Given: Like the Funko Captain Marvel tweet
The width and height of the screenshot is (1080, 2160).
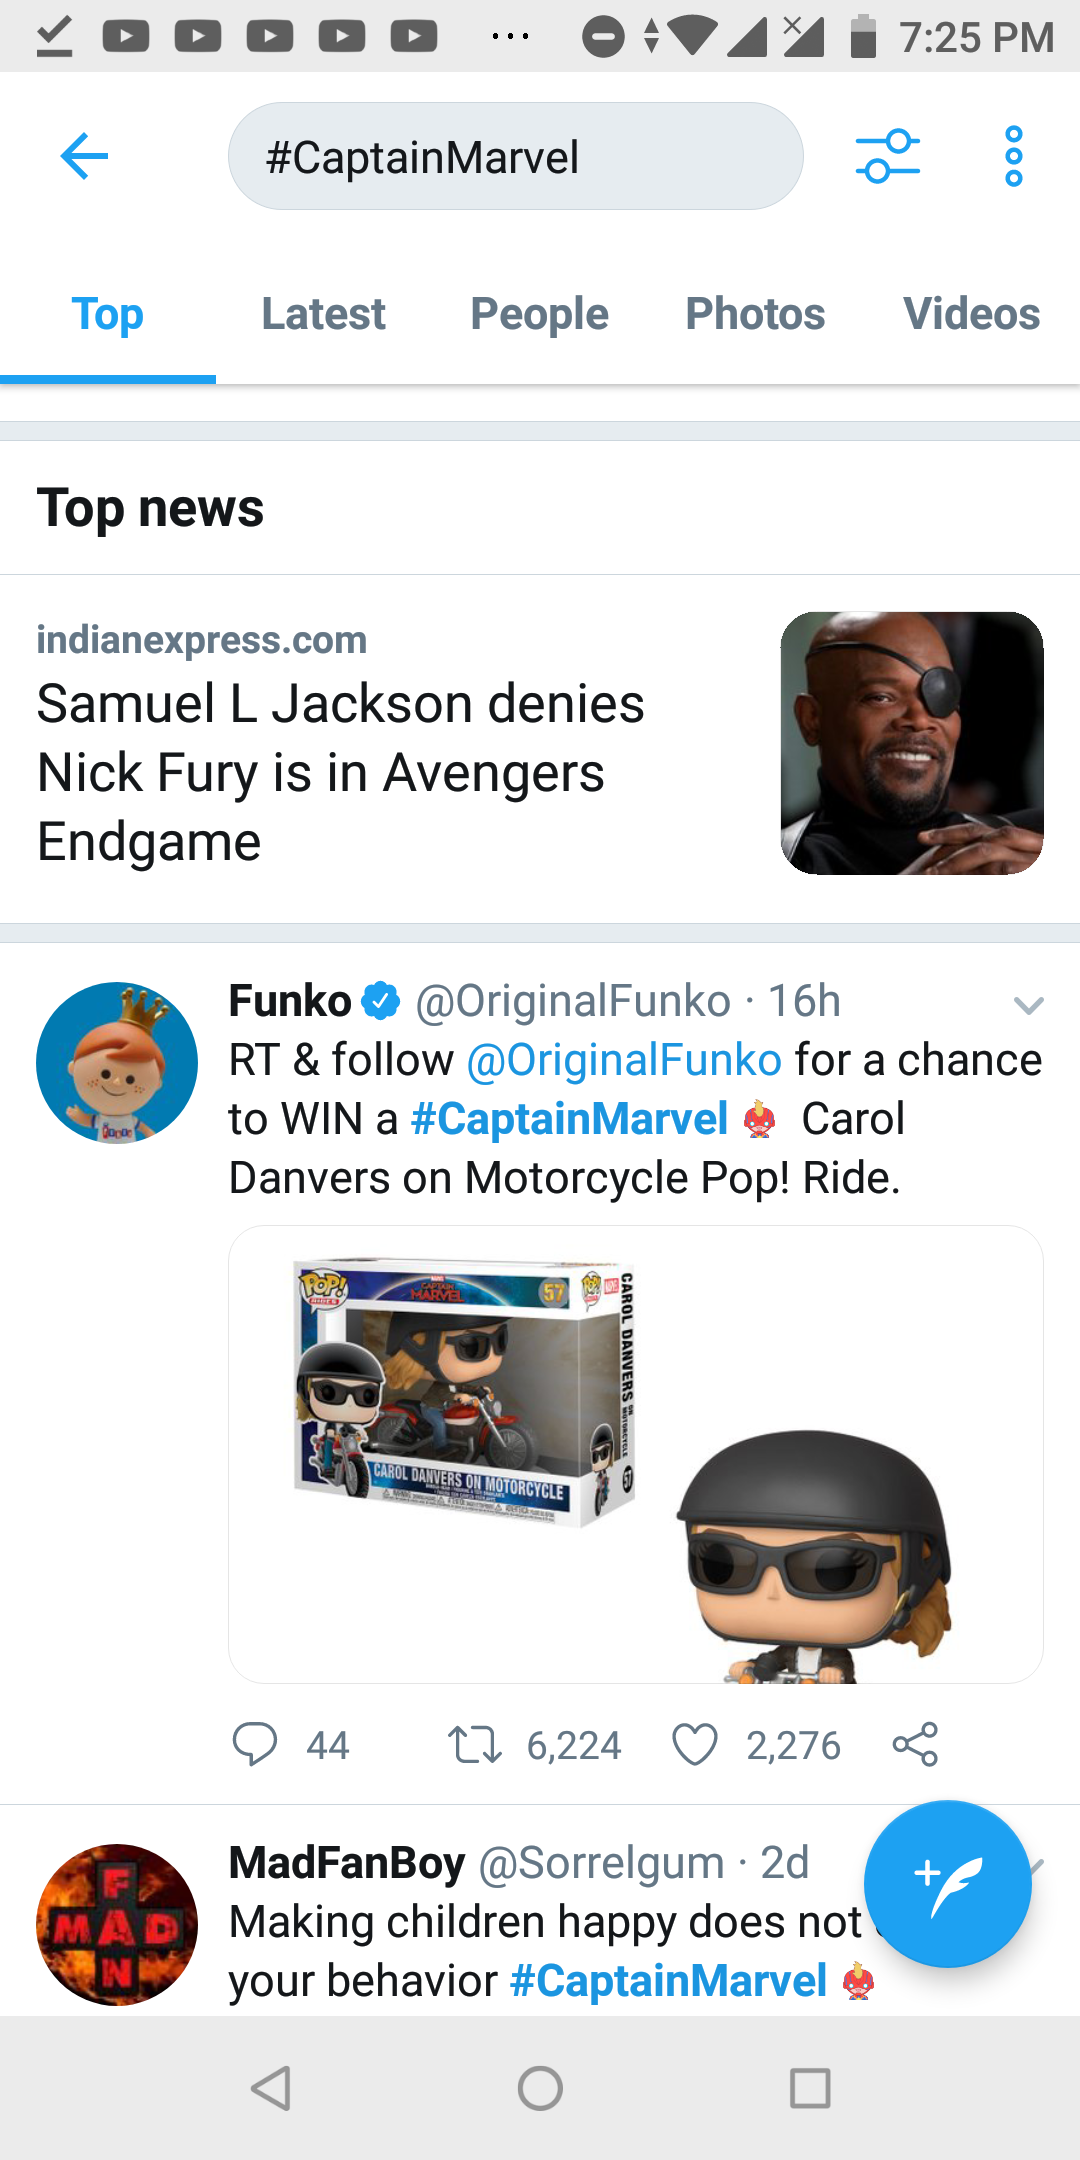Looking at the screenshot, I should [695, 1745].
